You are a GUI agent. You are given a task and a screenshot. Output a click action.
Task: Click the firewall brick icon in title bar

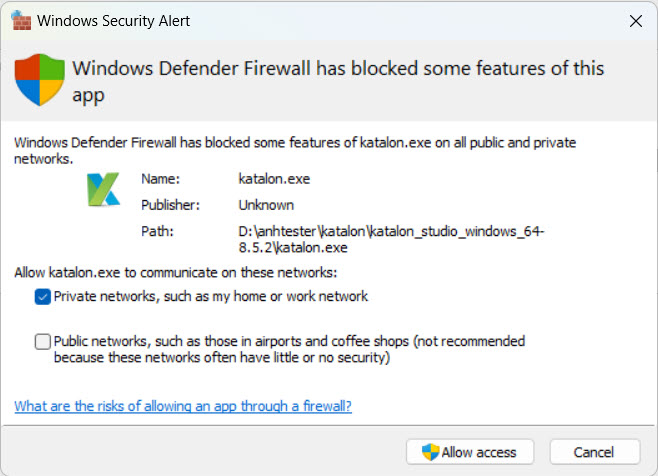pos(21,21)
